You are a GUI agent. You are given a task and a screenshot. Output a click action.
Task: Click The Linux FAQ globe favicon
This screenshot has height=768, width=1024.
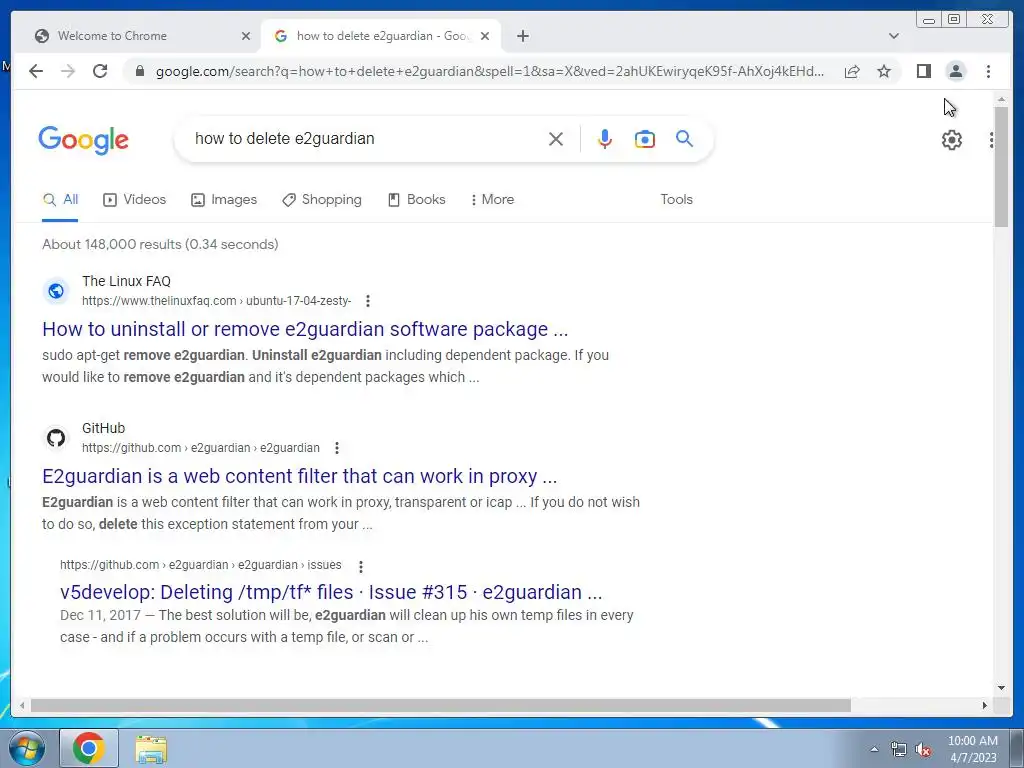pos(56,291)
